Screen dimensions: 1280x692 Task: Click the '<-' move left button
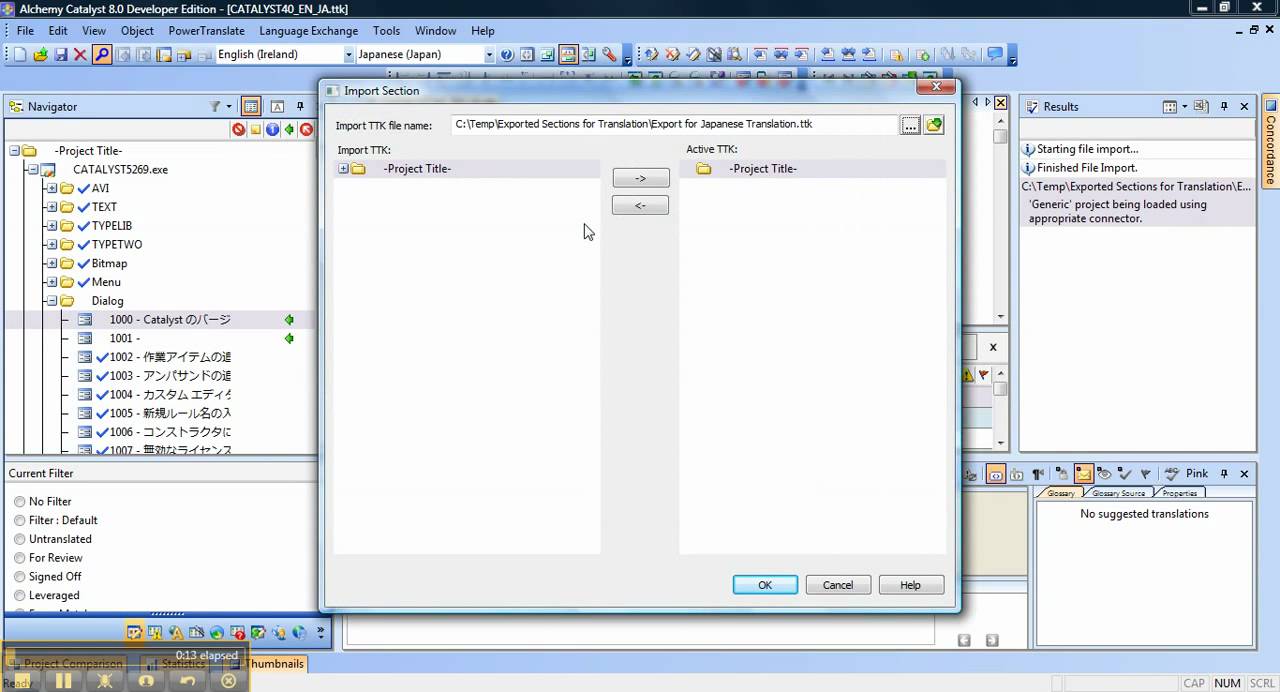click(x=640, y=205)
